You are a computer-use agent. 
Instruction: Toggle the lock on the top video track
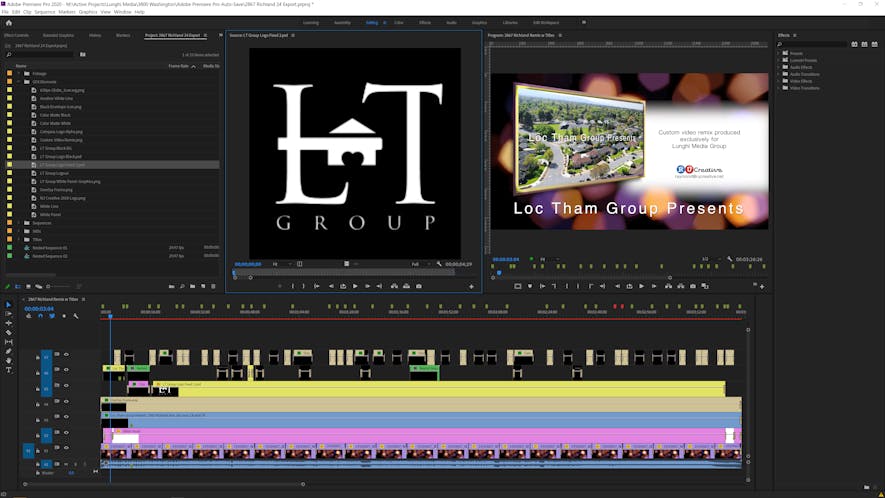38,355
